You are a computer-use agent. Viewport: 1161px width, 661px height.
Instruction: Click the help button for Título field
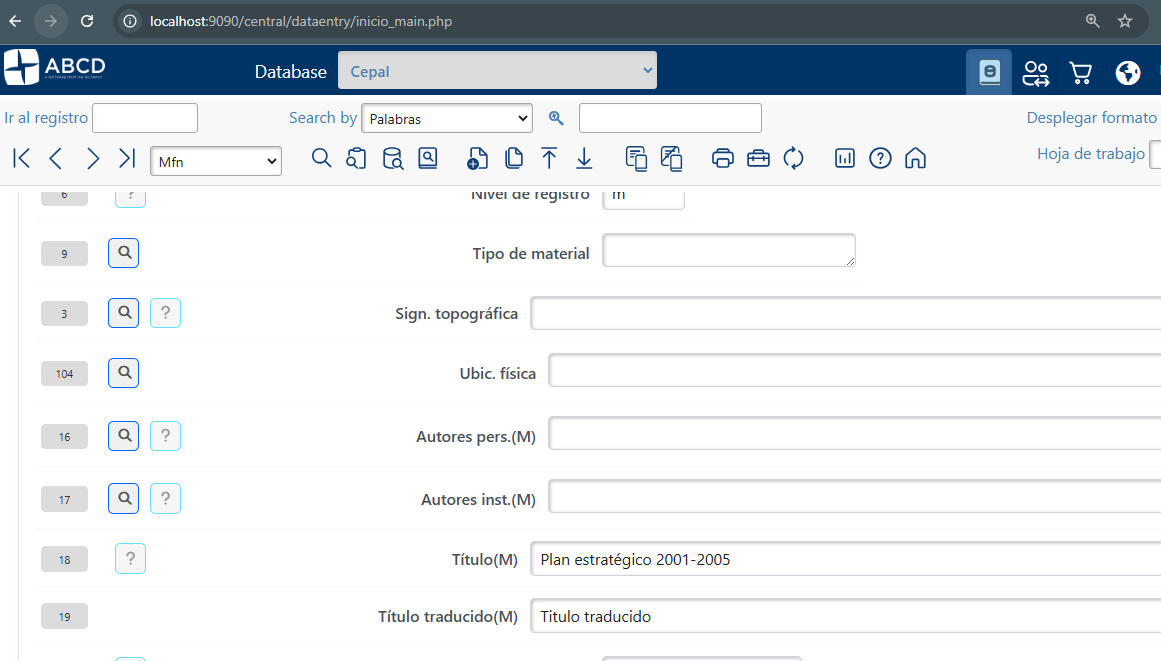[130, 559]
